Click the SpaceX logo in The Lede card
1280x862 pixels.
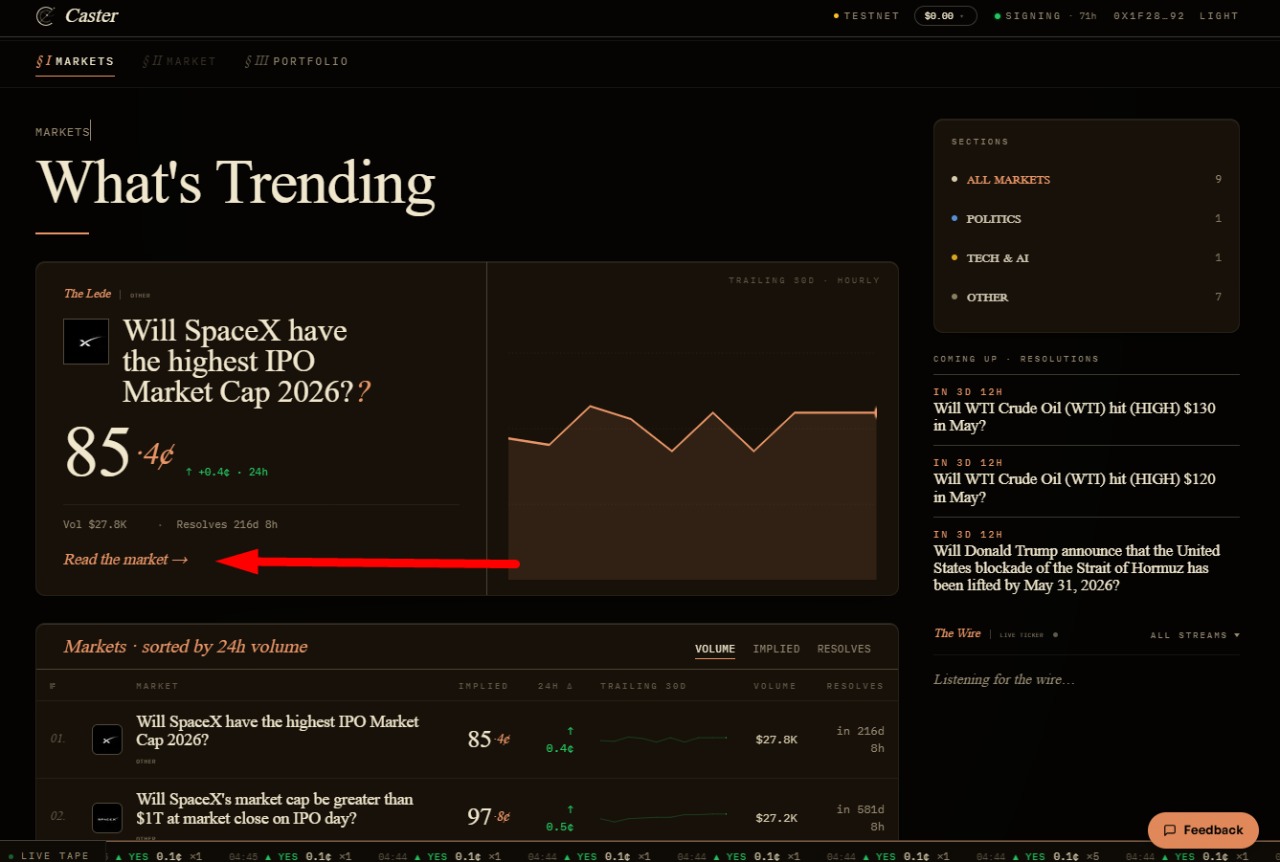[86, 341]
